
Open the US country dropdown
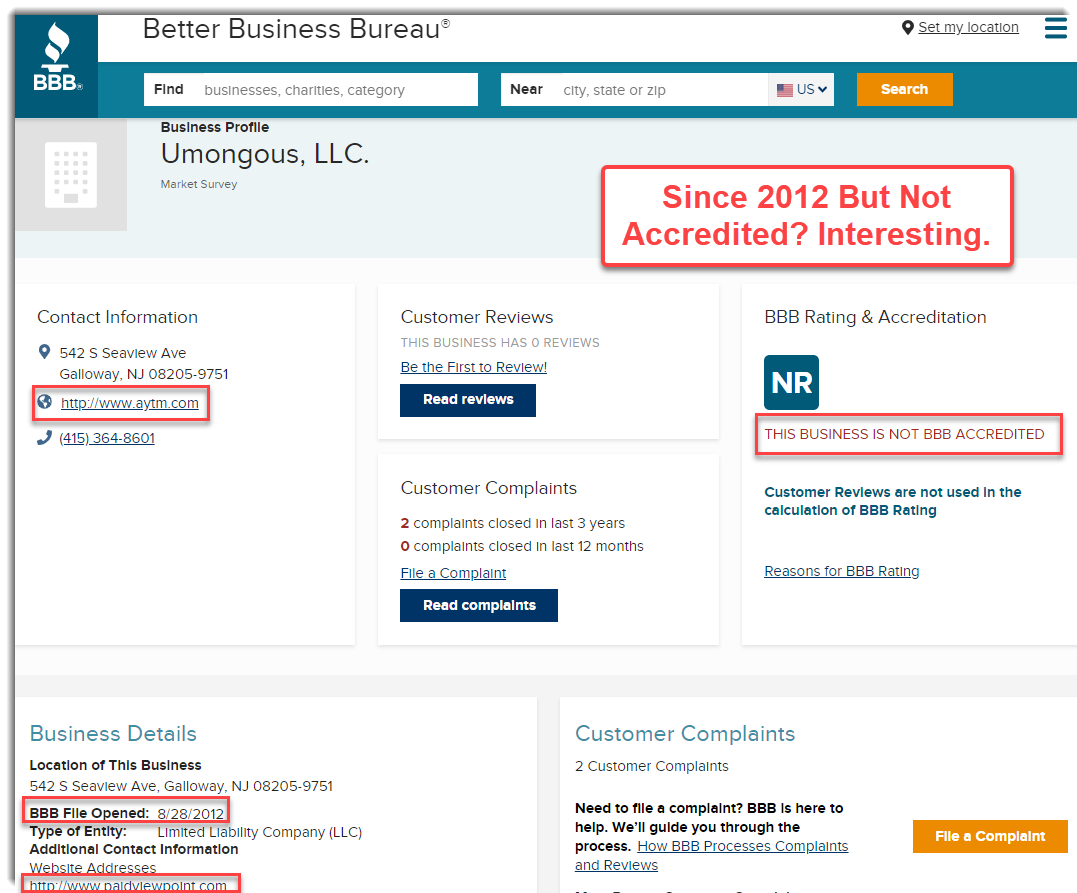(x=801, y=89)
